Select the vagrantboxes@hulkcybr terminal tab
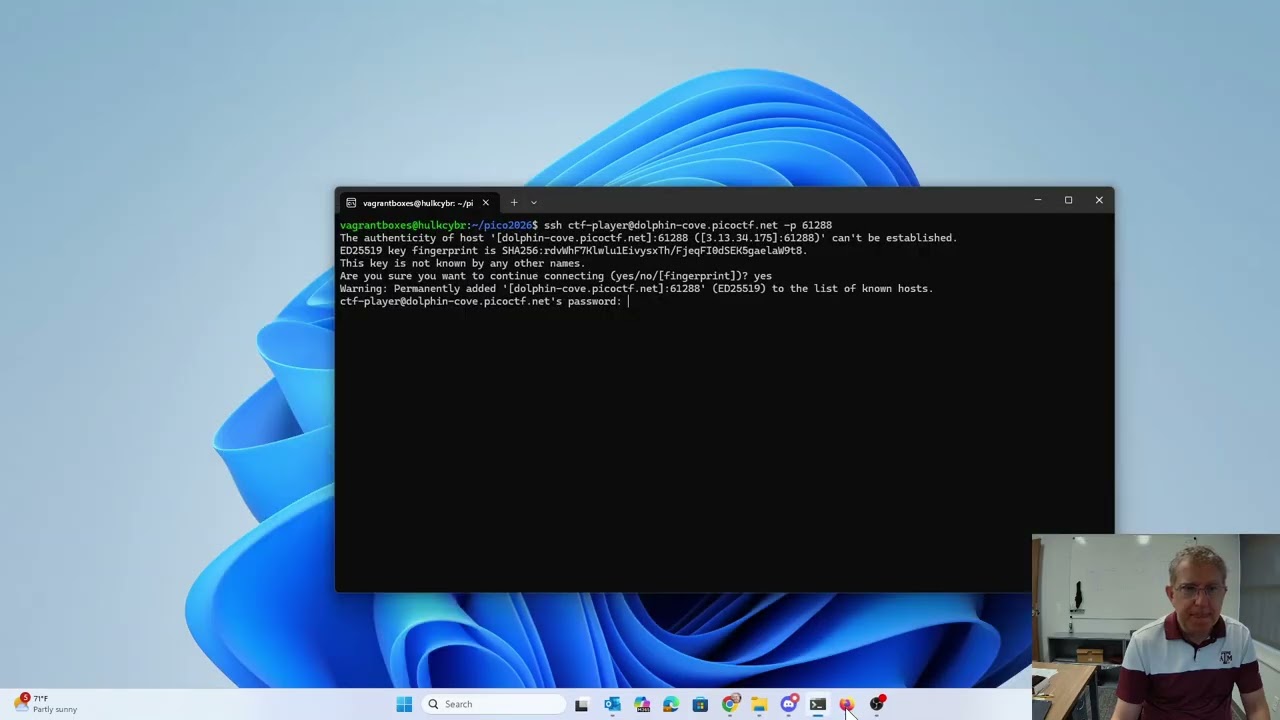Image resolution: width=1280 pixels, height=720 pixels. pos(418,202)
